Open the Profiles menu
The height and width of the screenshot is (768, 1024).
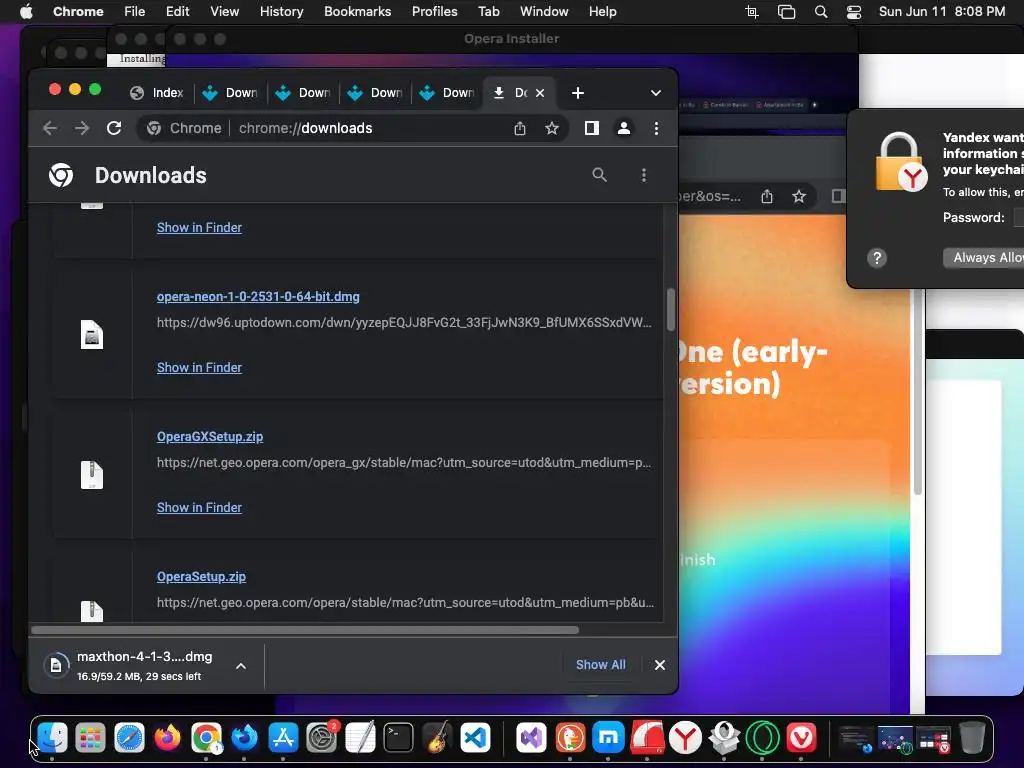[x=434, y=12]
